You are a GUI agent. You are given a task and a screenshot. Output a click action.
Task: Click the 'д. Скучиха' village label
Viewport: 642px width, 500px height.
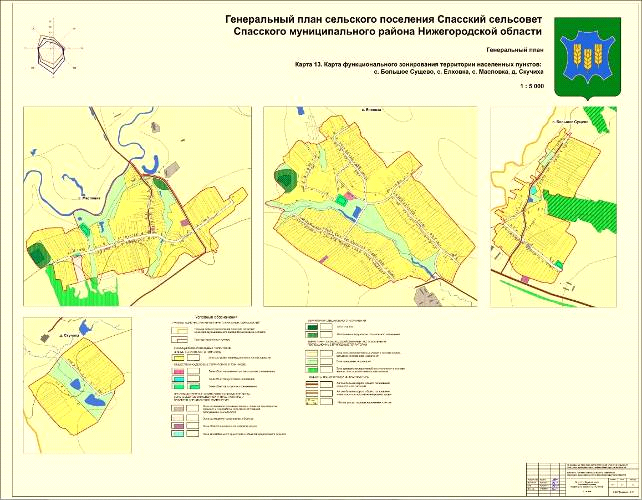(x=68, y=336)
